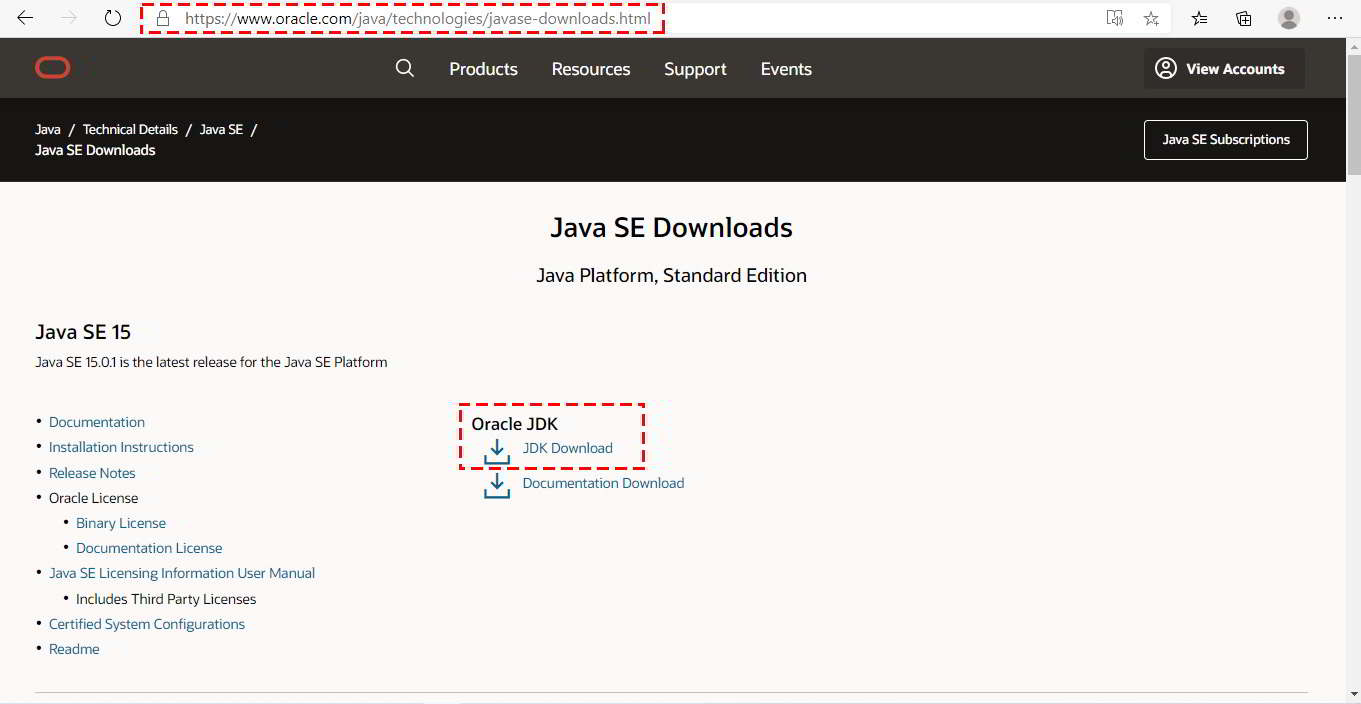Open the Products menu

coord(483,69)
